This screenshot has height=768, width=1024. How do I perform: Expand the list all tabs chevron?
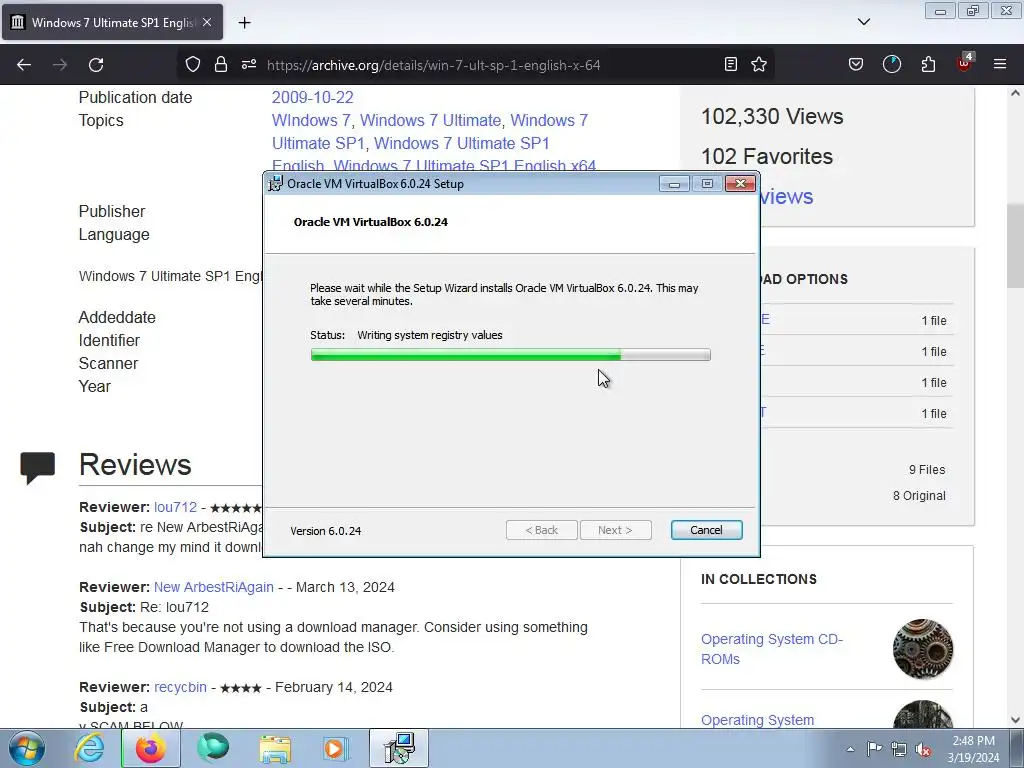(x=864, y=22)
